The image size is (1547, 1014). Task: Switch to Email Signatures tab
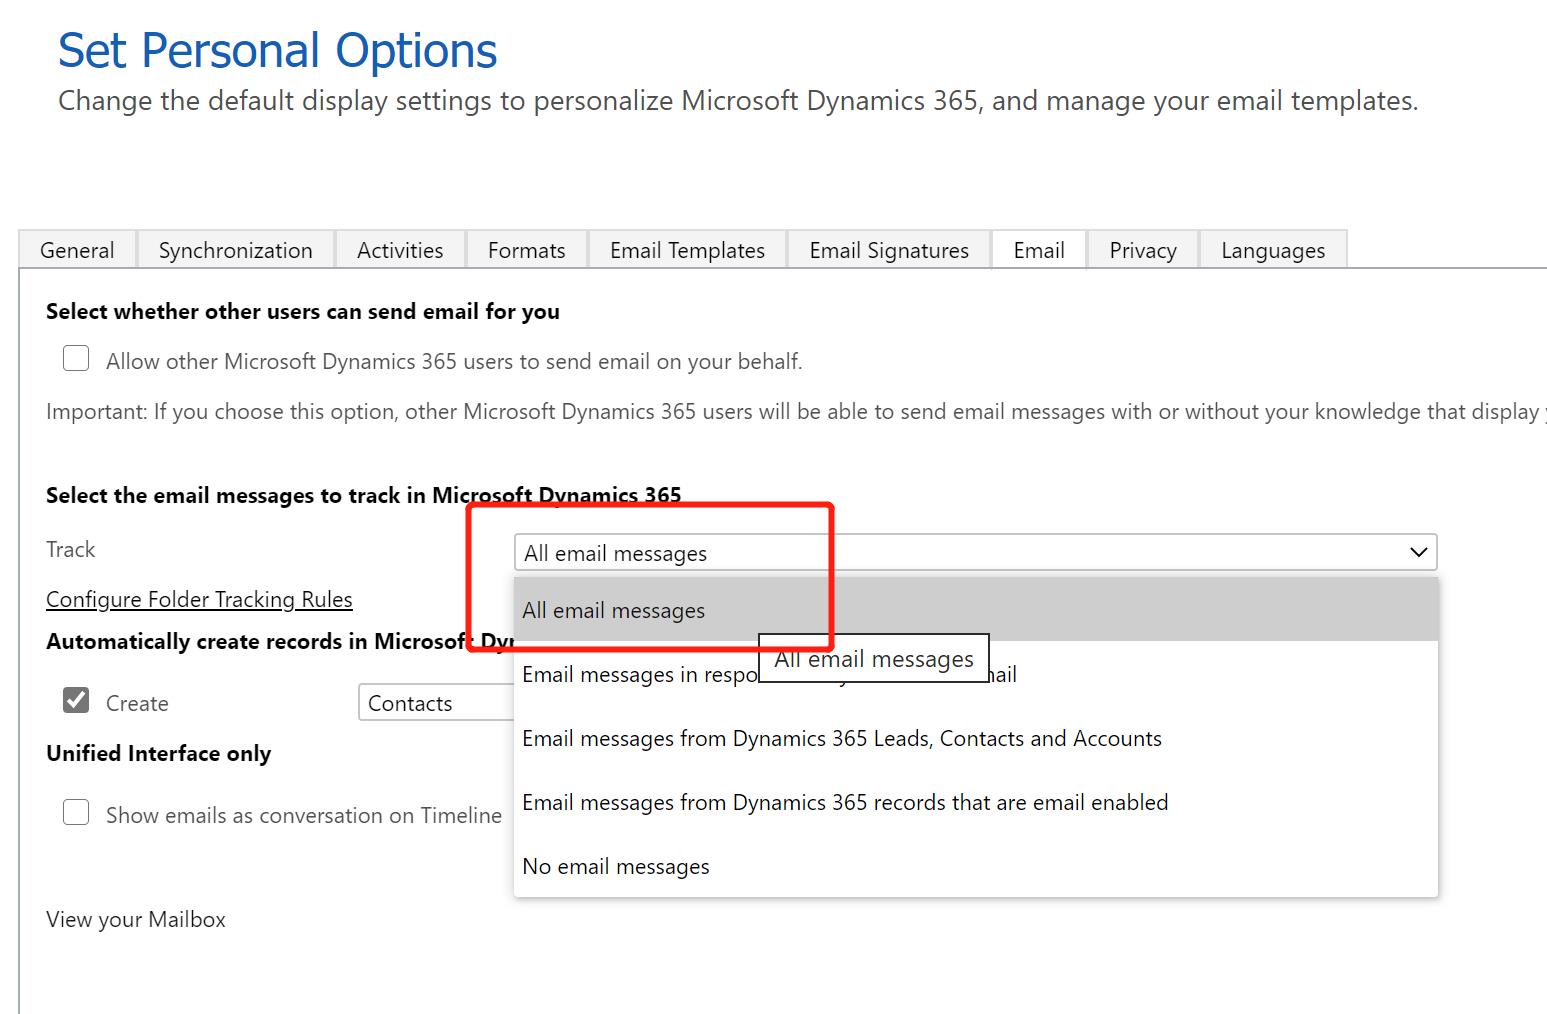point(889,250)
